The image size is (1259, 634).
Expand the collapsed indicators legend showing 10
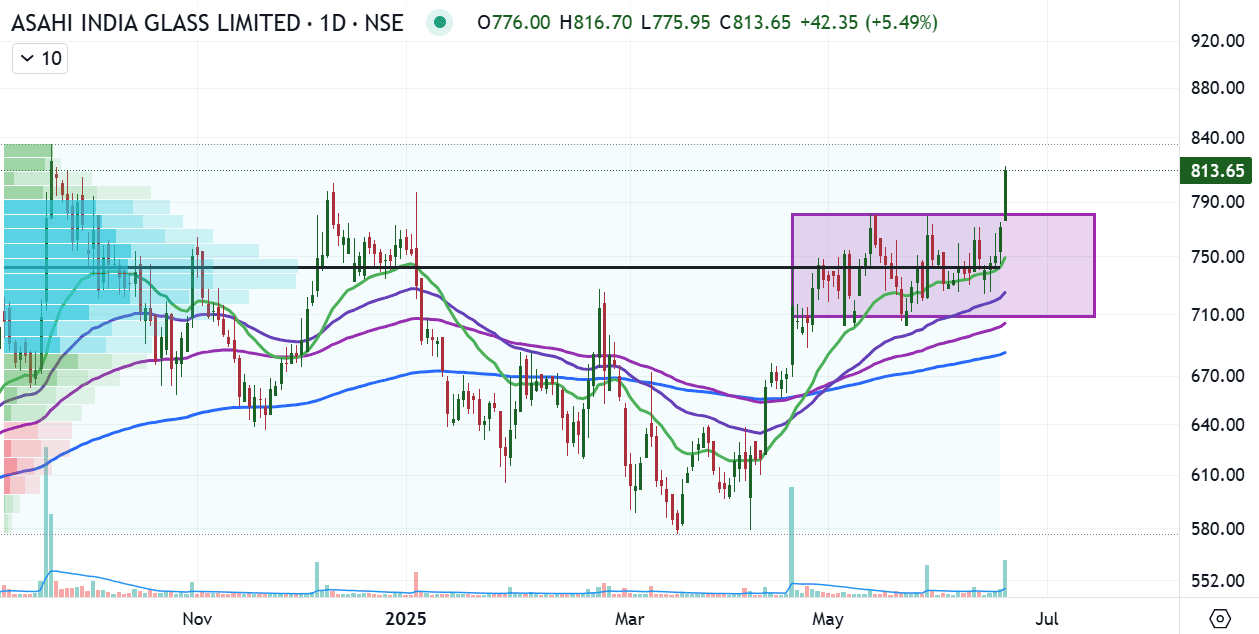click(40, 59)
